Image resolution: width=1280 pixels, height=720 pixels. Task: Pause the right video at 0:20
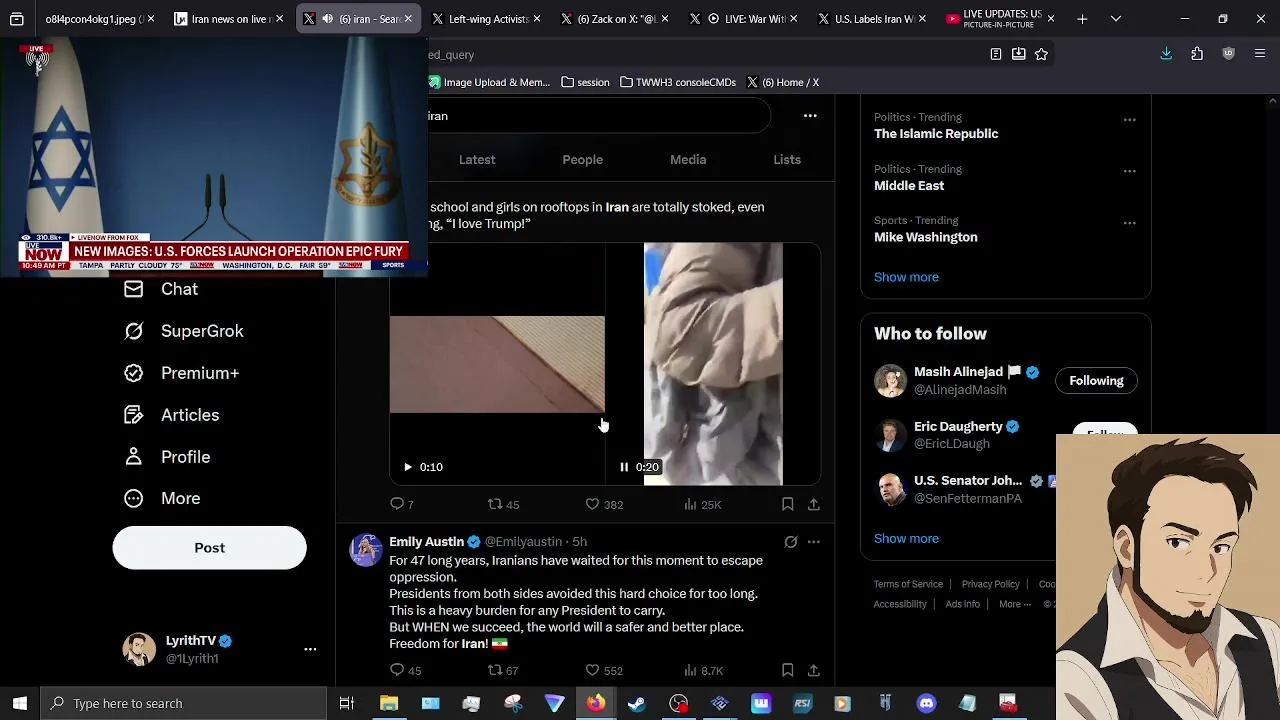[624, 467]
